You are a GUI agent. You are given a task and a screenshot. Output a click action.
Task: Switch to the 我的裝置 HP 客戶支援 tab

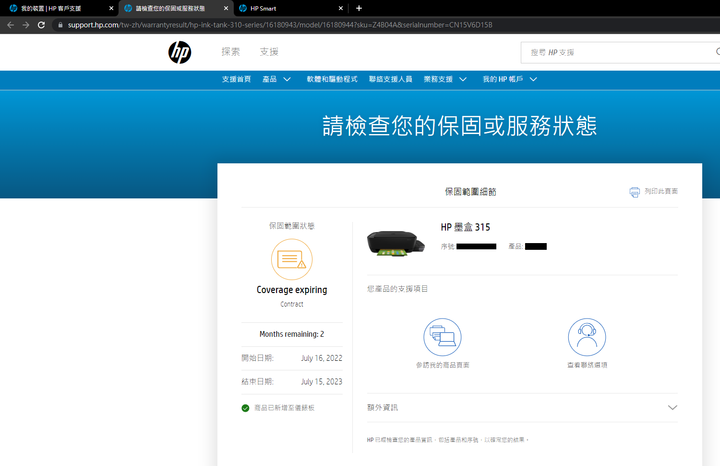point(60,8)
